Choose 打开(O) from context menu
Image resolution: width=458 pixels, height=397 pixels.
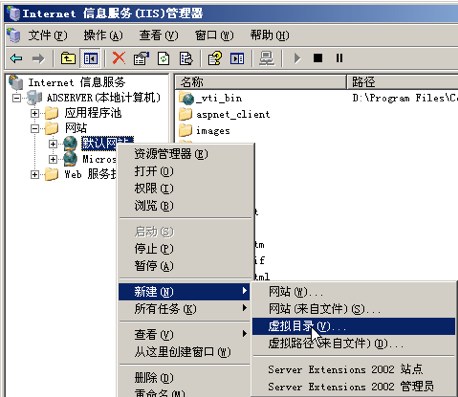point(185,171)
